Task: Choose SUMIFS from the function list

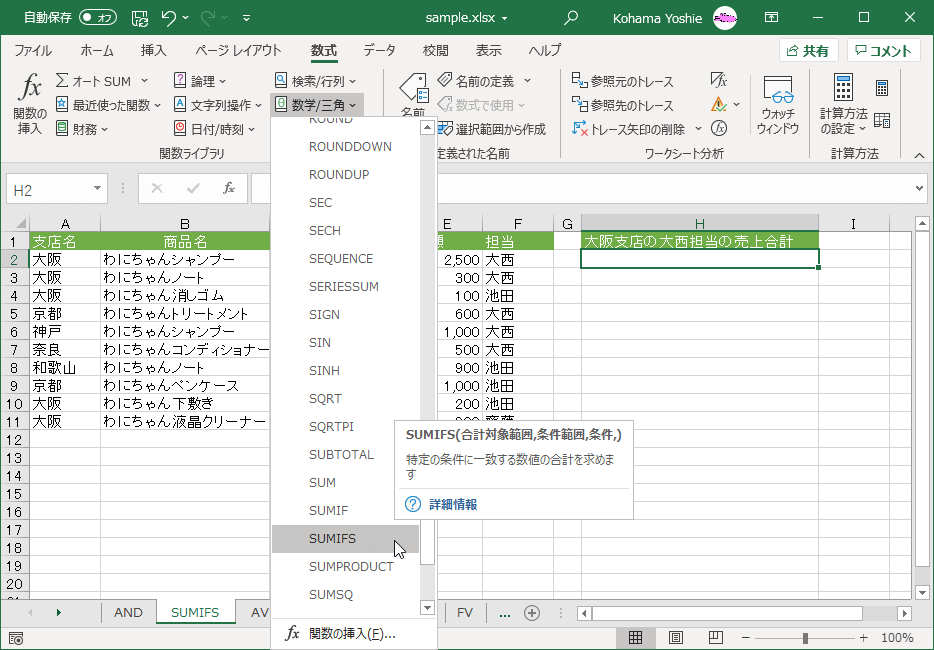Action: 332,539
